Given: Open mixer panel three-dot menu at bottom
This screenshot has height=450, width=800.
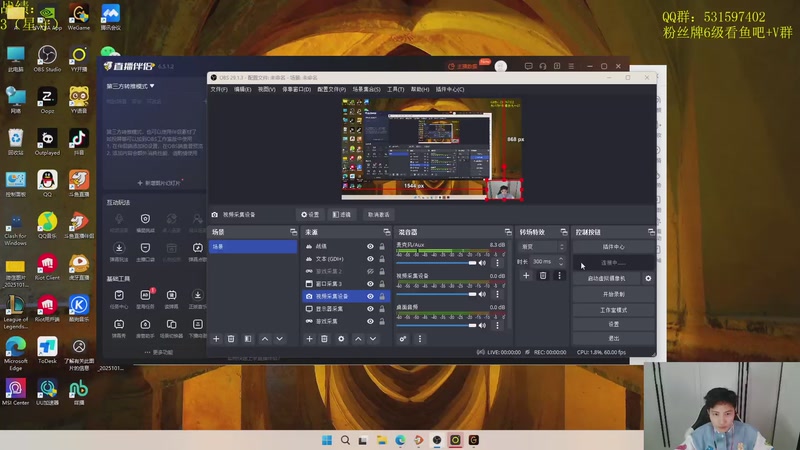Looking at the screenshot, I should pyautogui.click(x=420, y=339).
